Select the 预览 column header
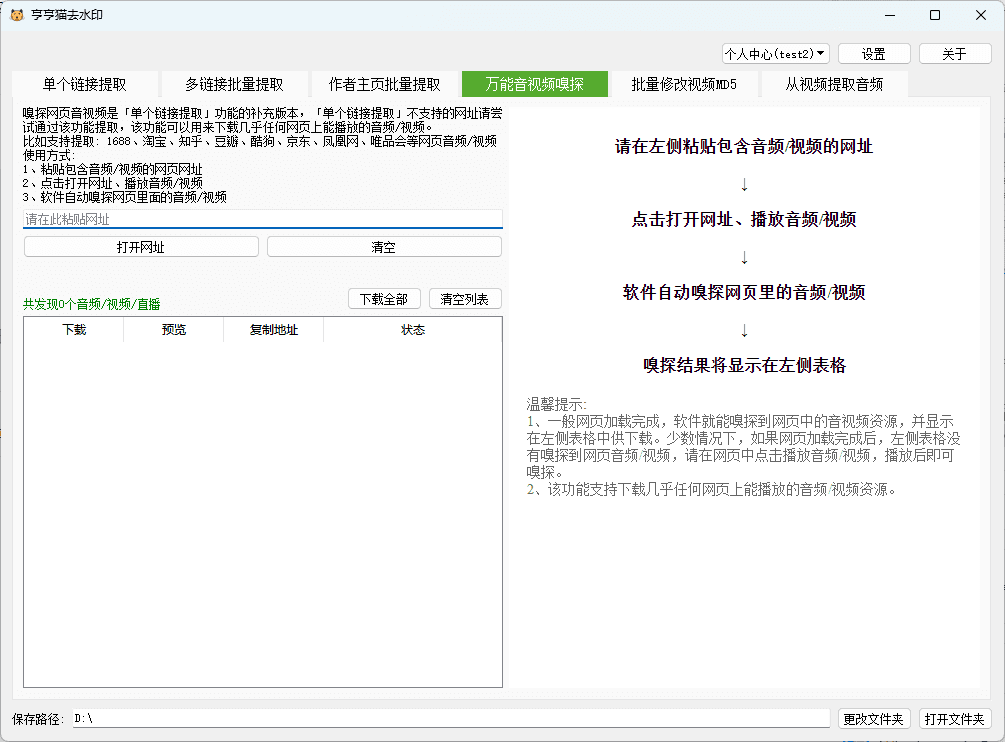 pos(173,329)
